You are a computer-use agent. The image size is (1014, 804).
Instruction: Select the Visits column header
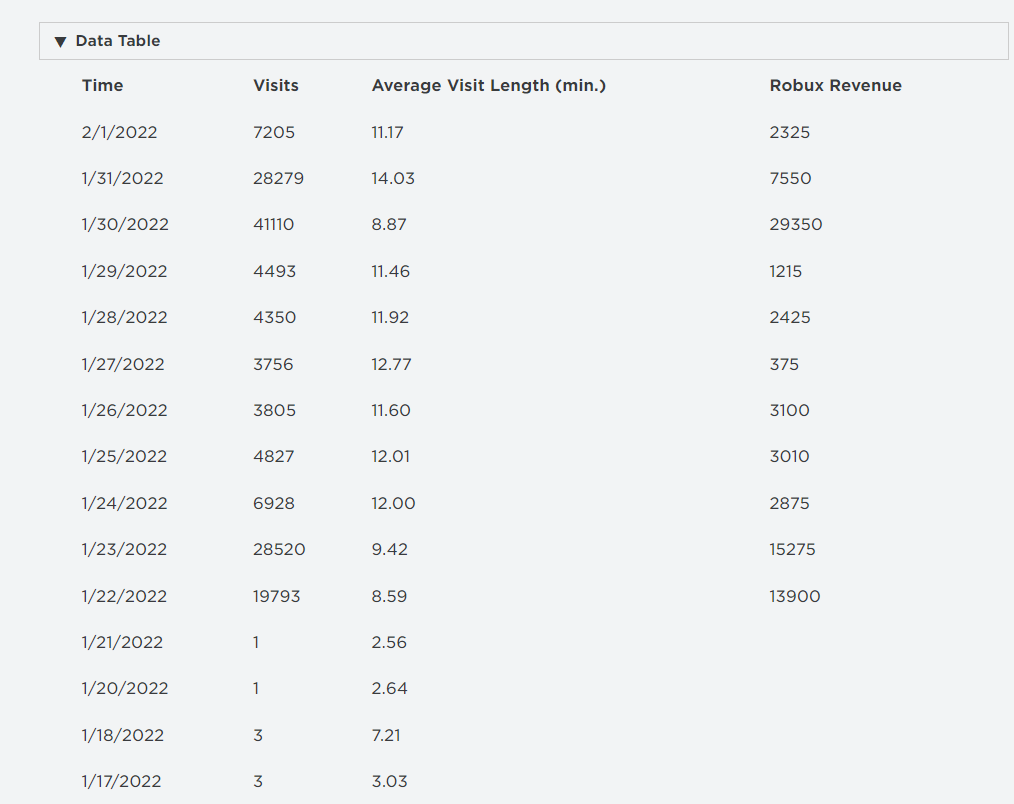276,86
